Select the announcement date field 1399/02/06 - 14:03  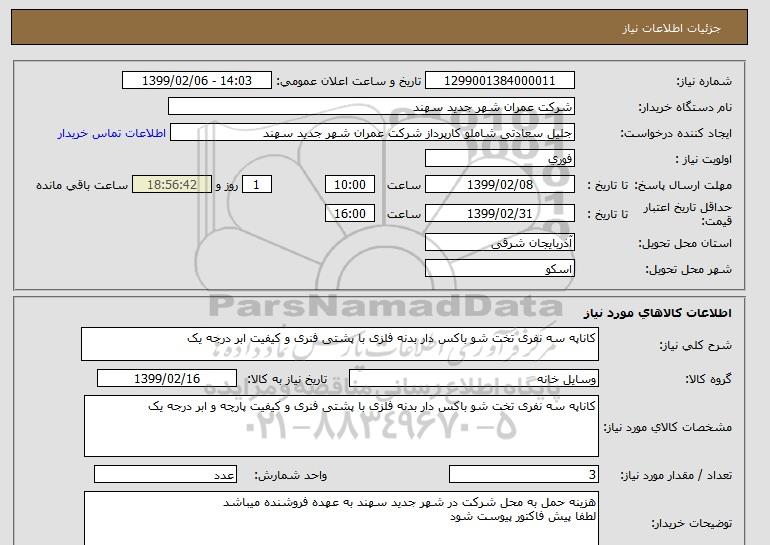coord(196,81)
